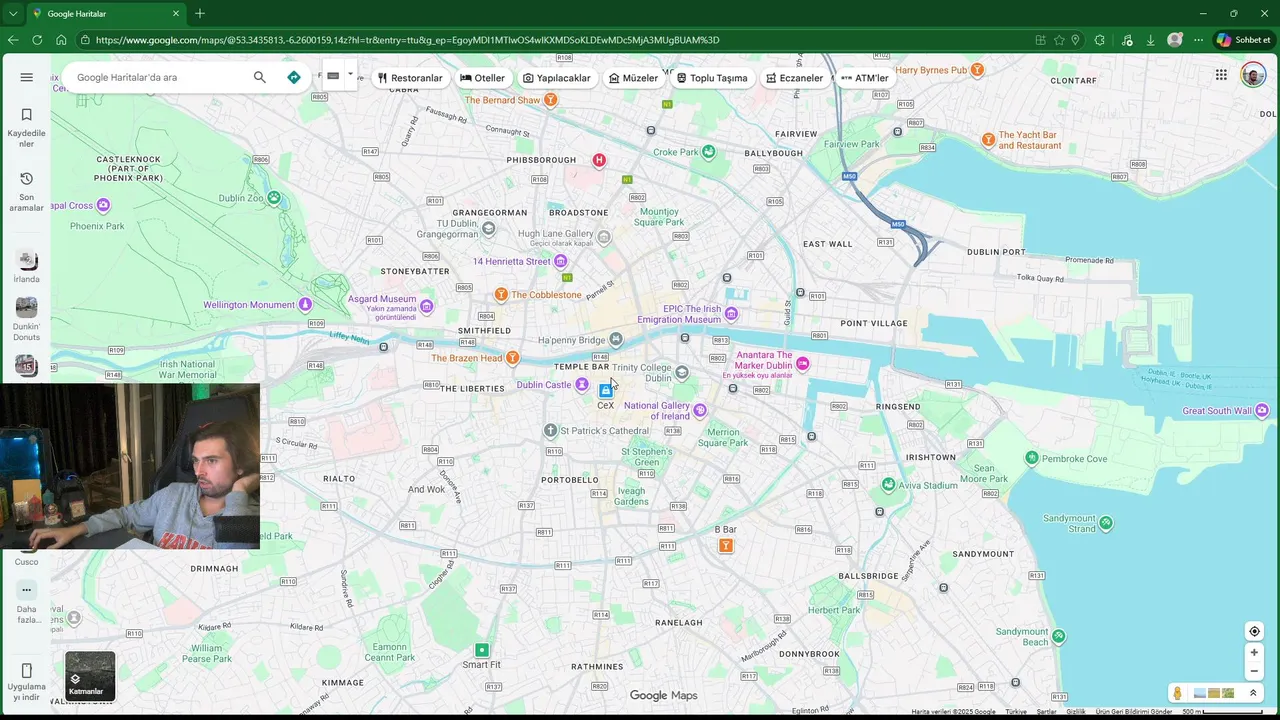Viewport: 1280px width, 720px height.
Task: Focus the Google Haritalar'da ara search field
Action: 158,77
